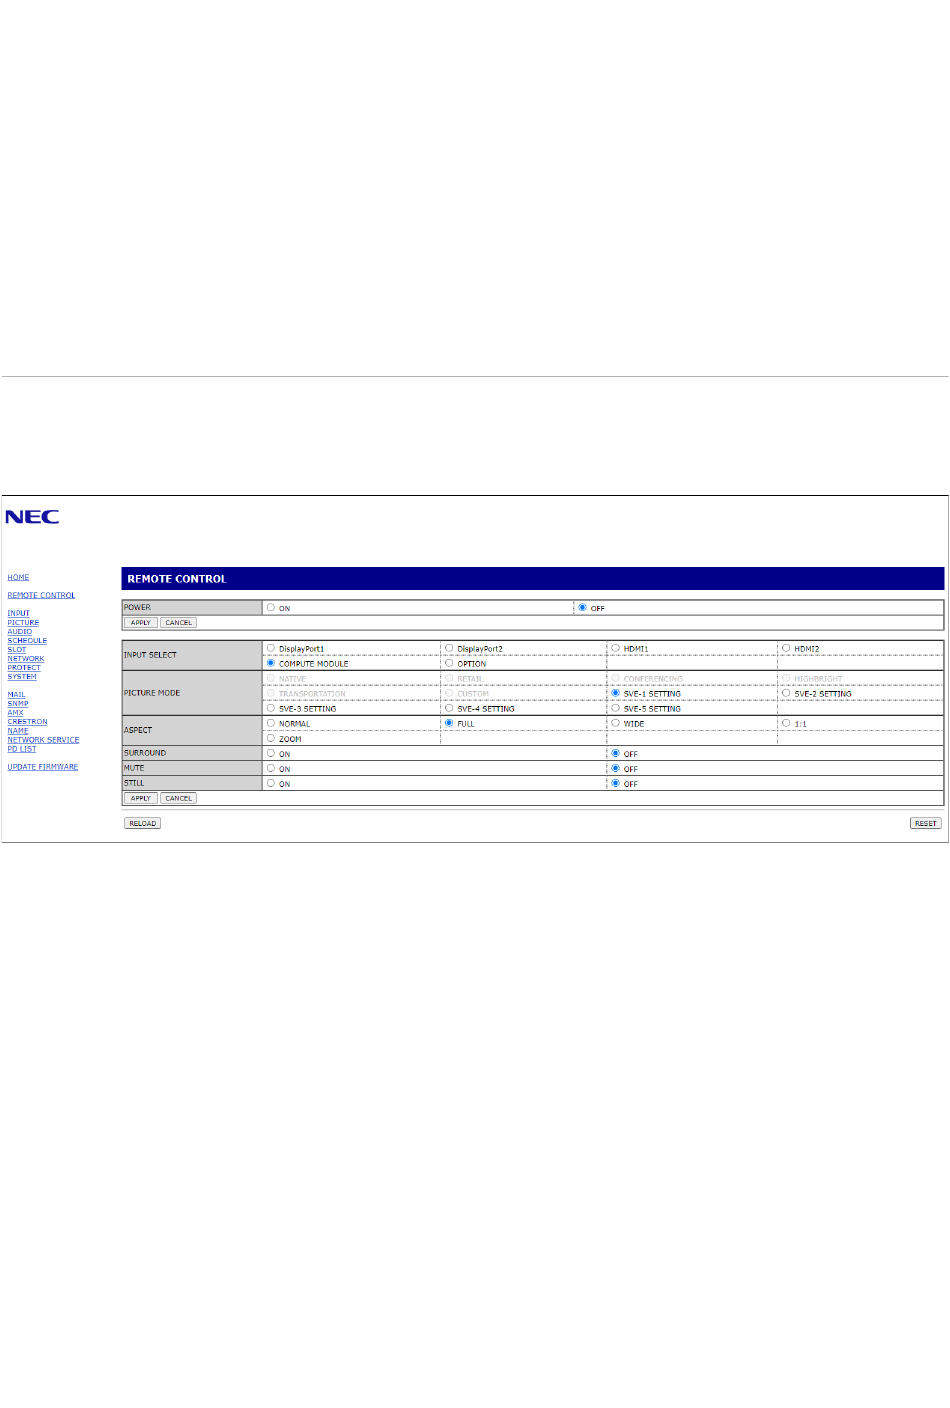Viewport: 950px width, 1408px height.
Task: Enable MUTE by selecting ON
Action: click(271, 768)
